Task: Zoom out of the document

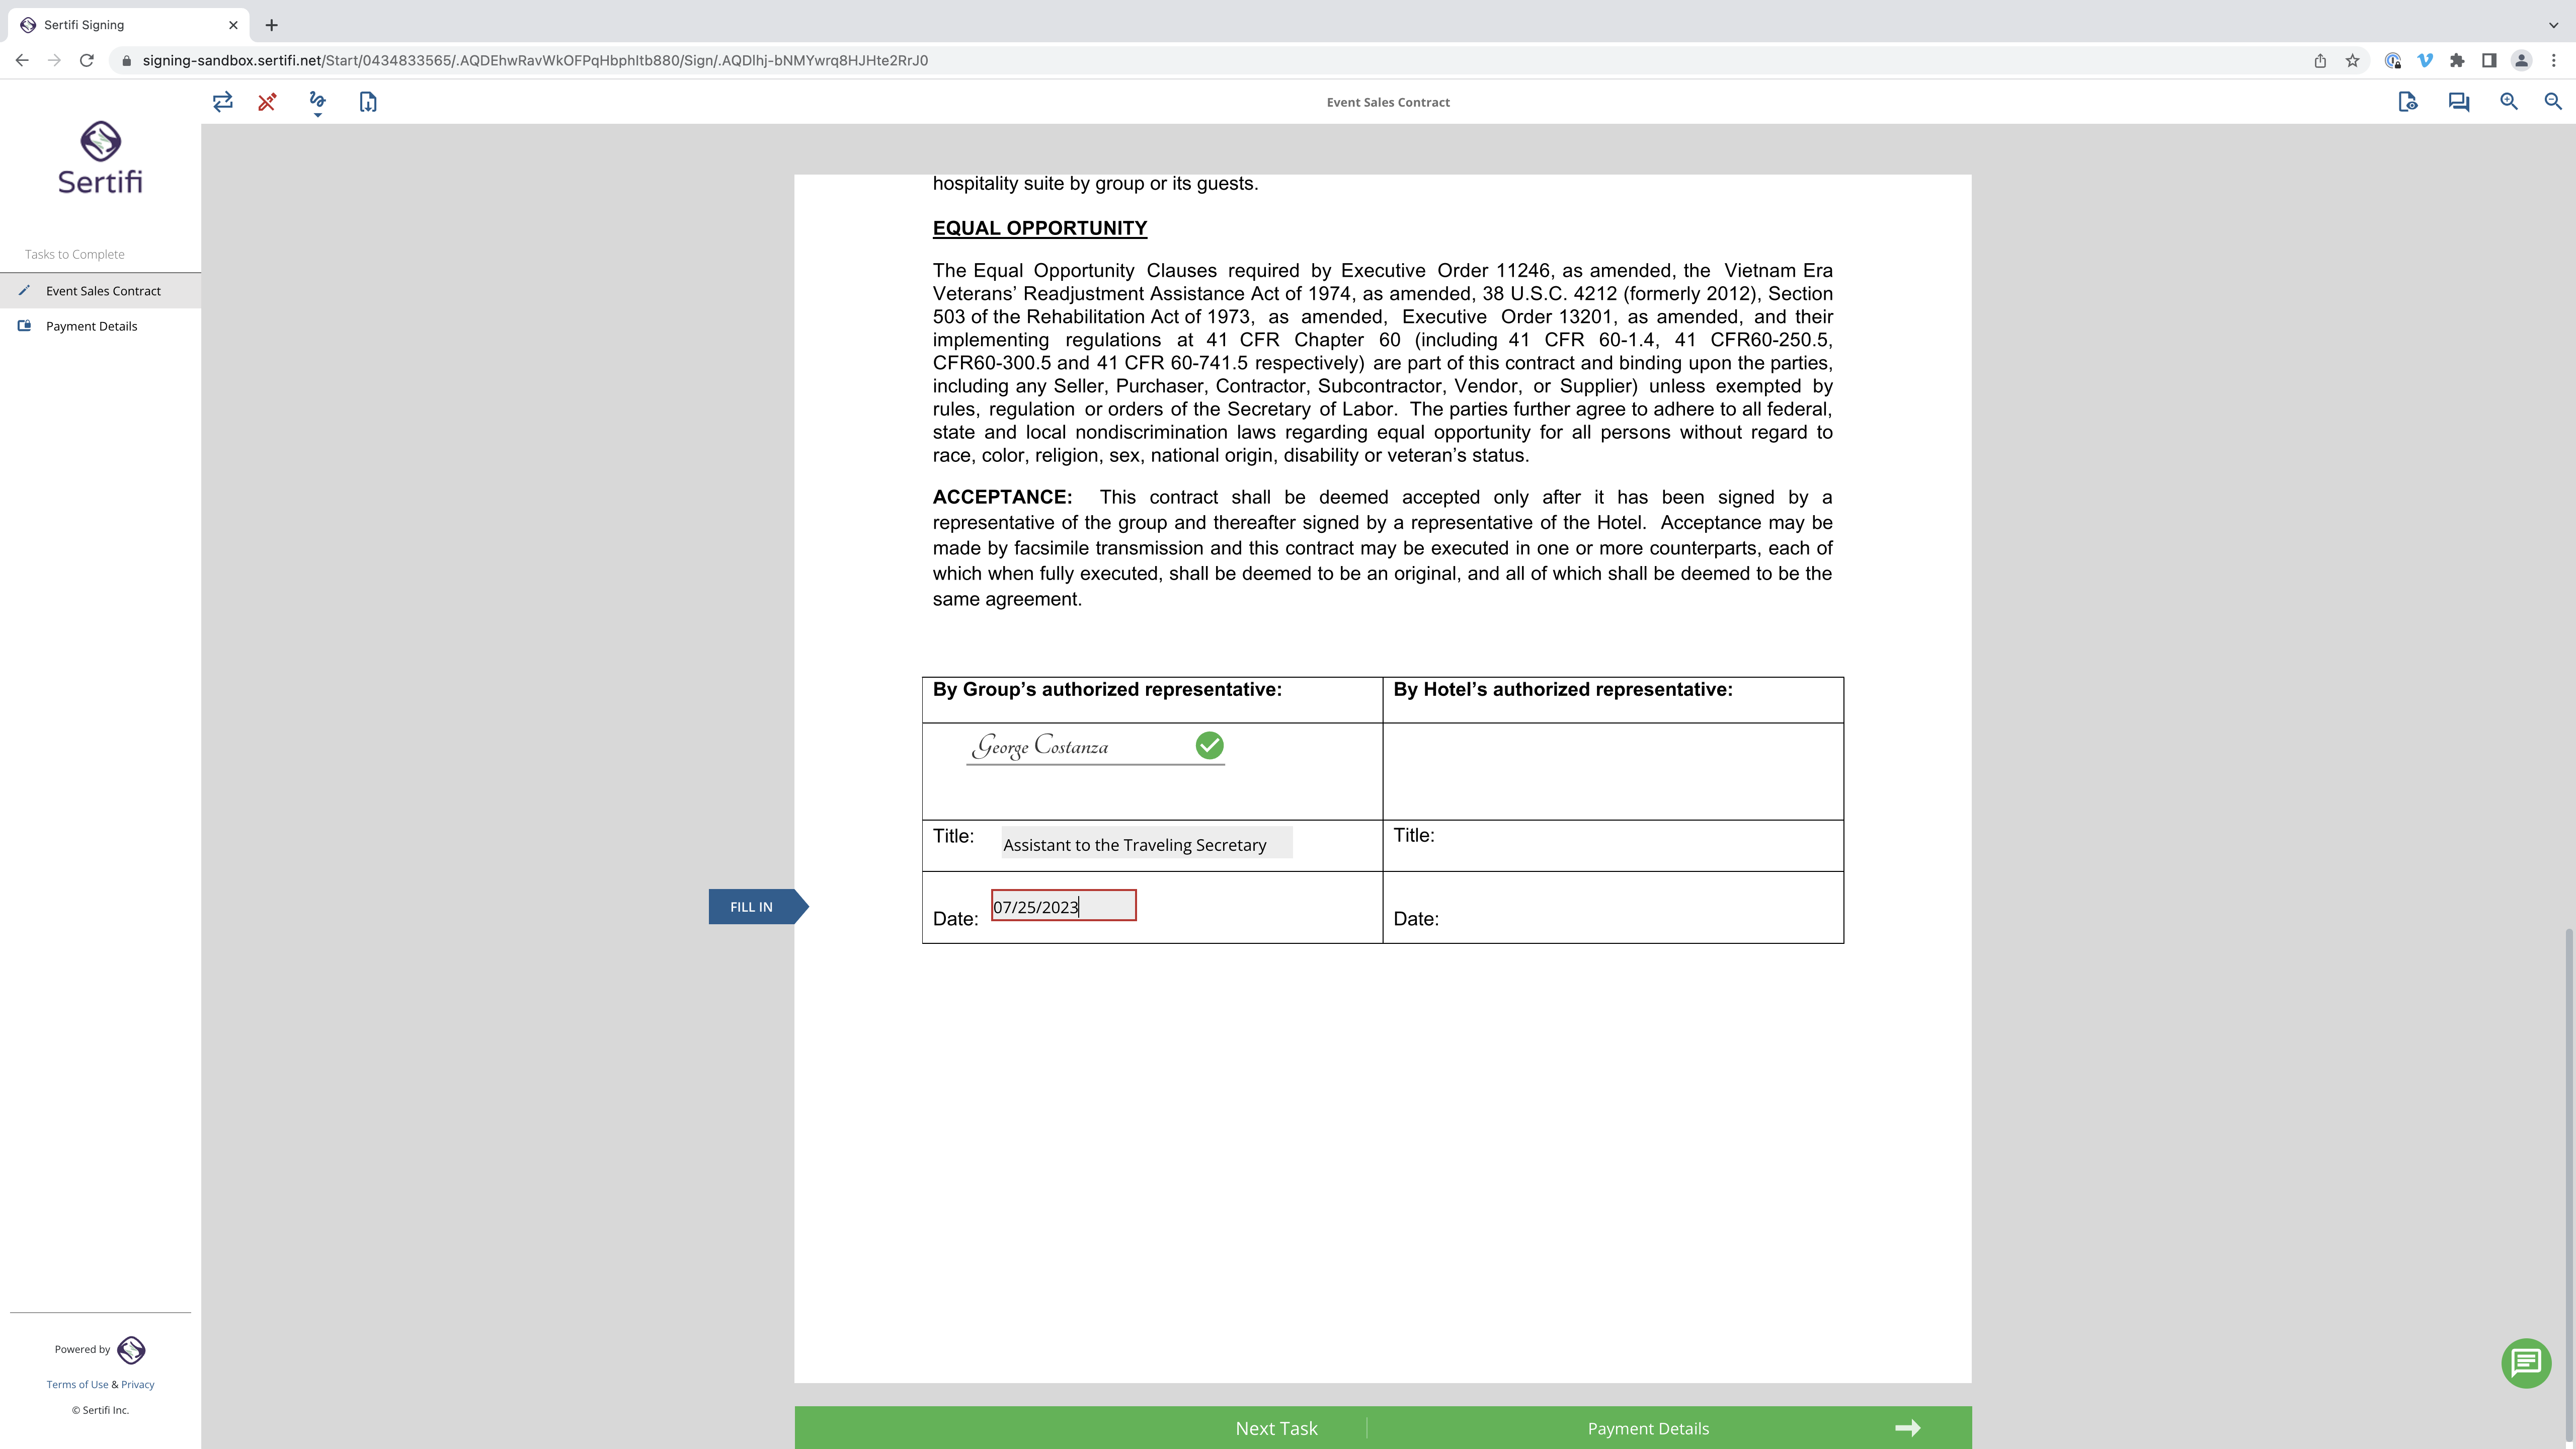Action: 2553,102
